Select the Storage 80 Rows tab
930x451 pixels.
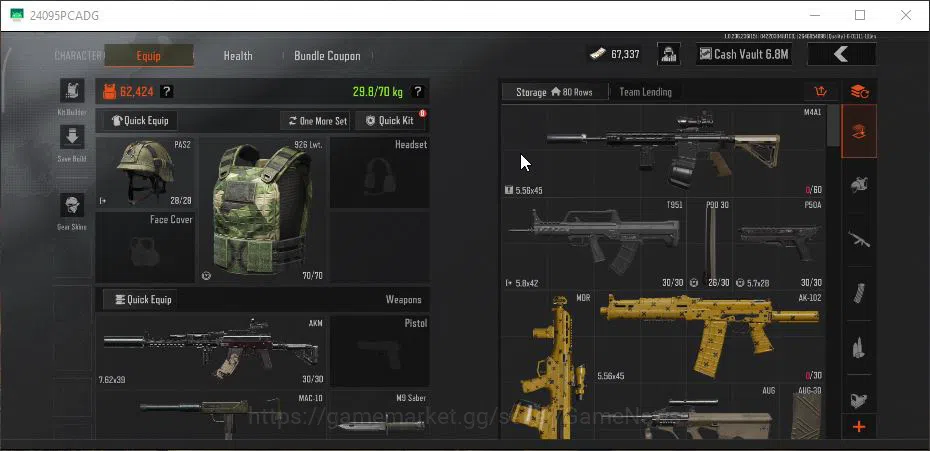point(555,92)
